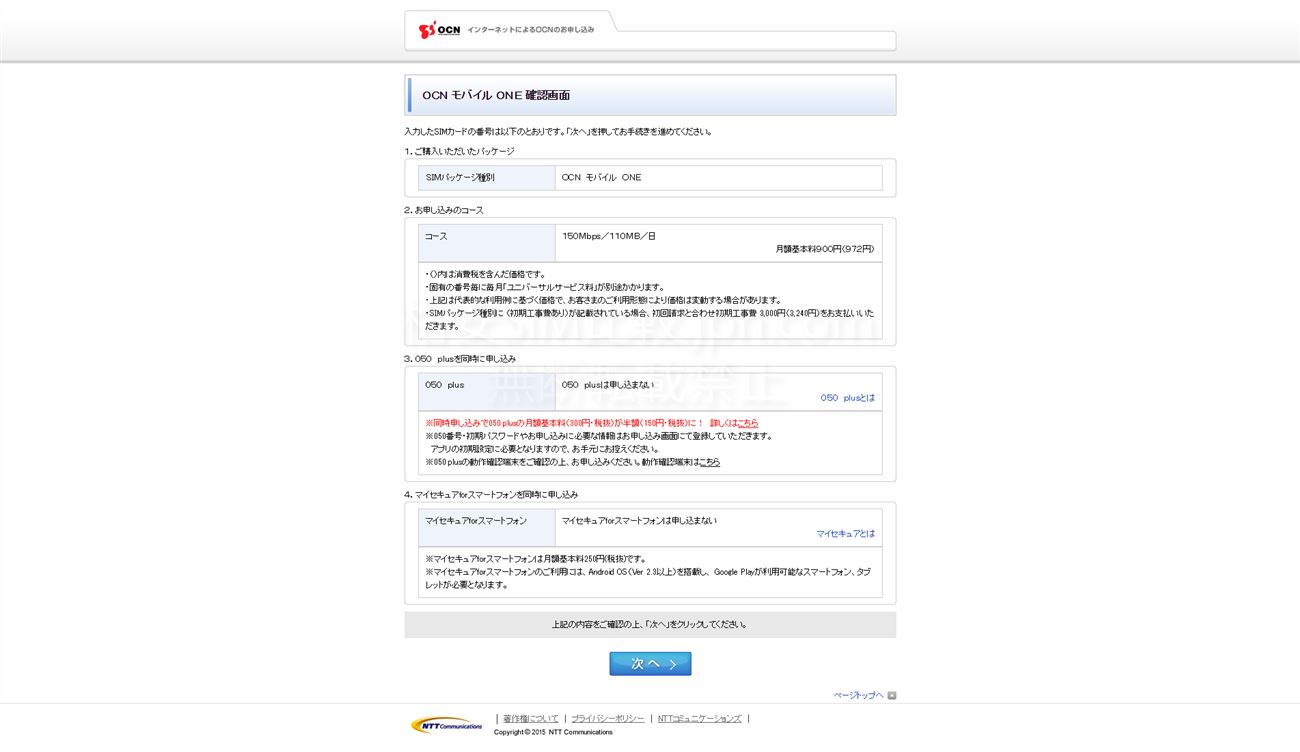
Task: Click the 2. お申し込みのコース section title
Action: pos(444,211)
